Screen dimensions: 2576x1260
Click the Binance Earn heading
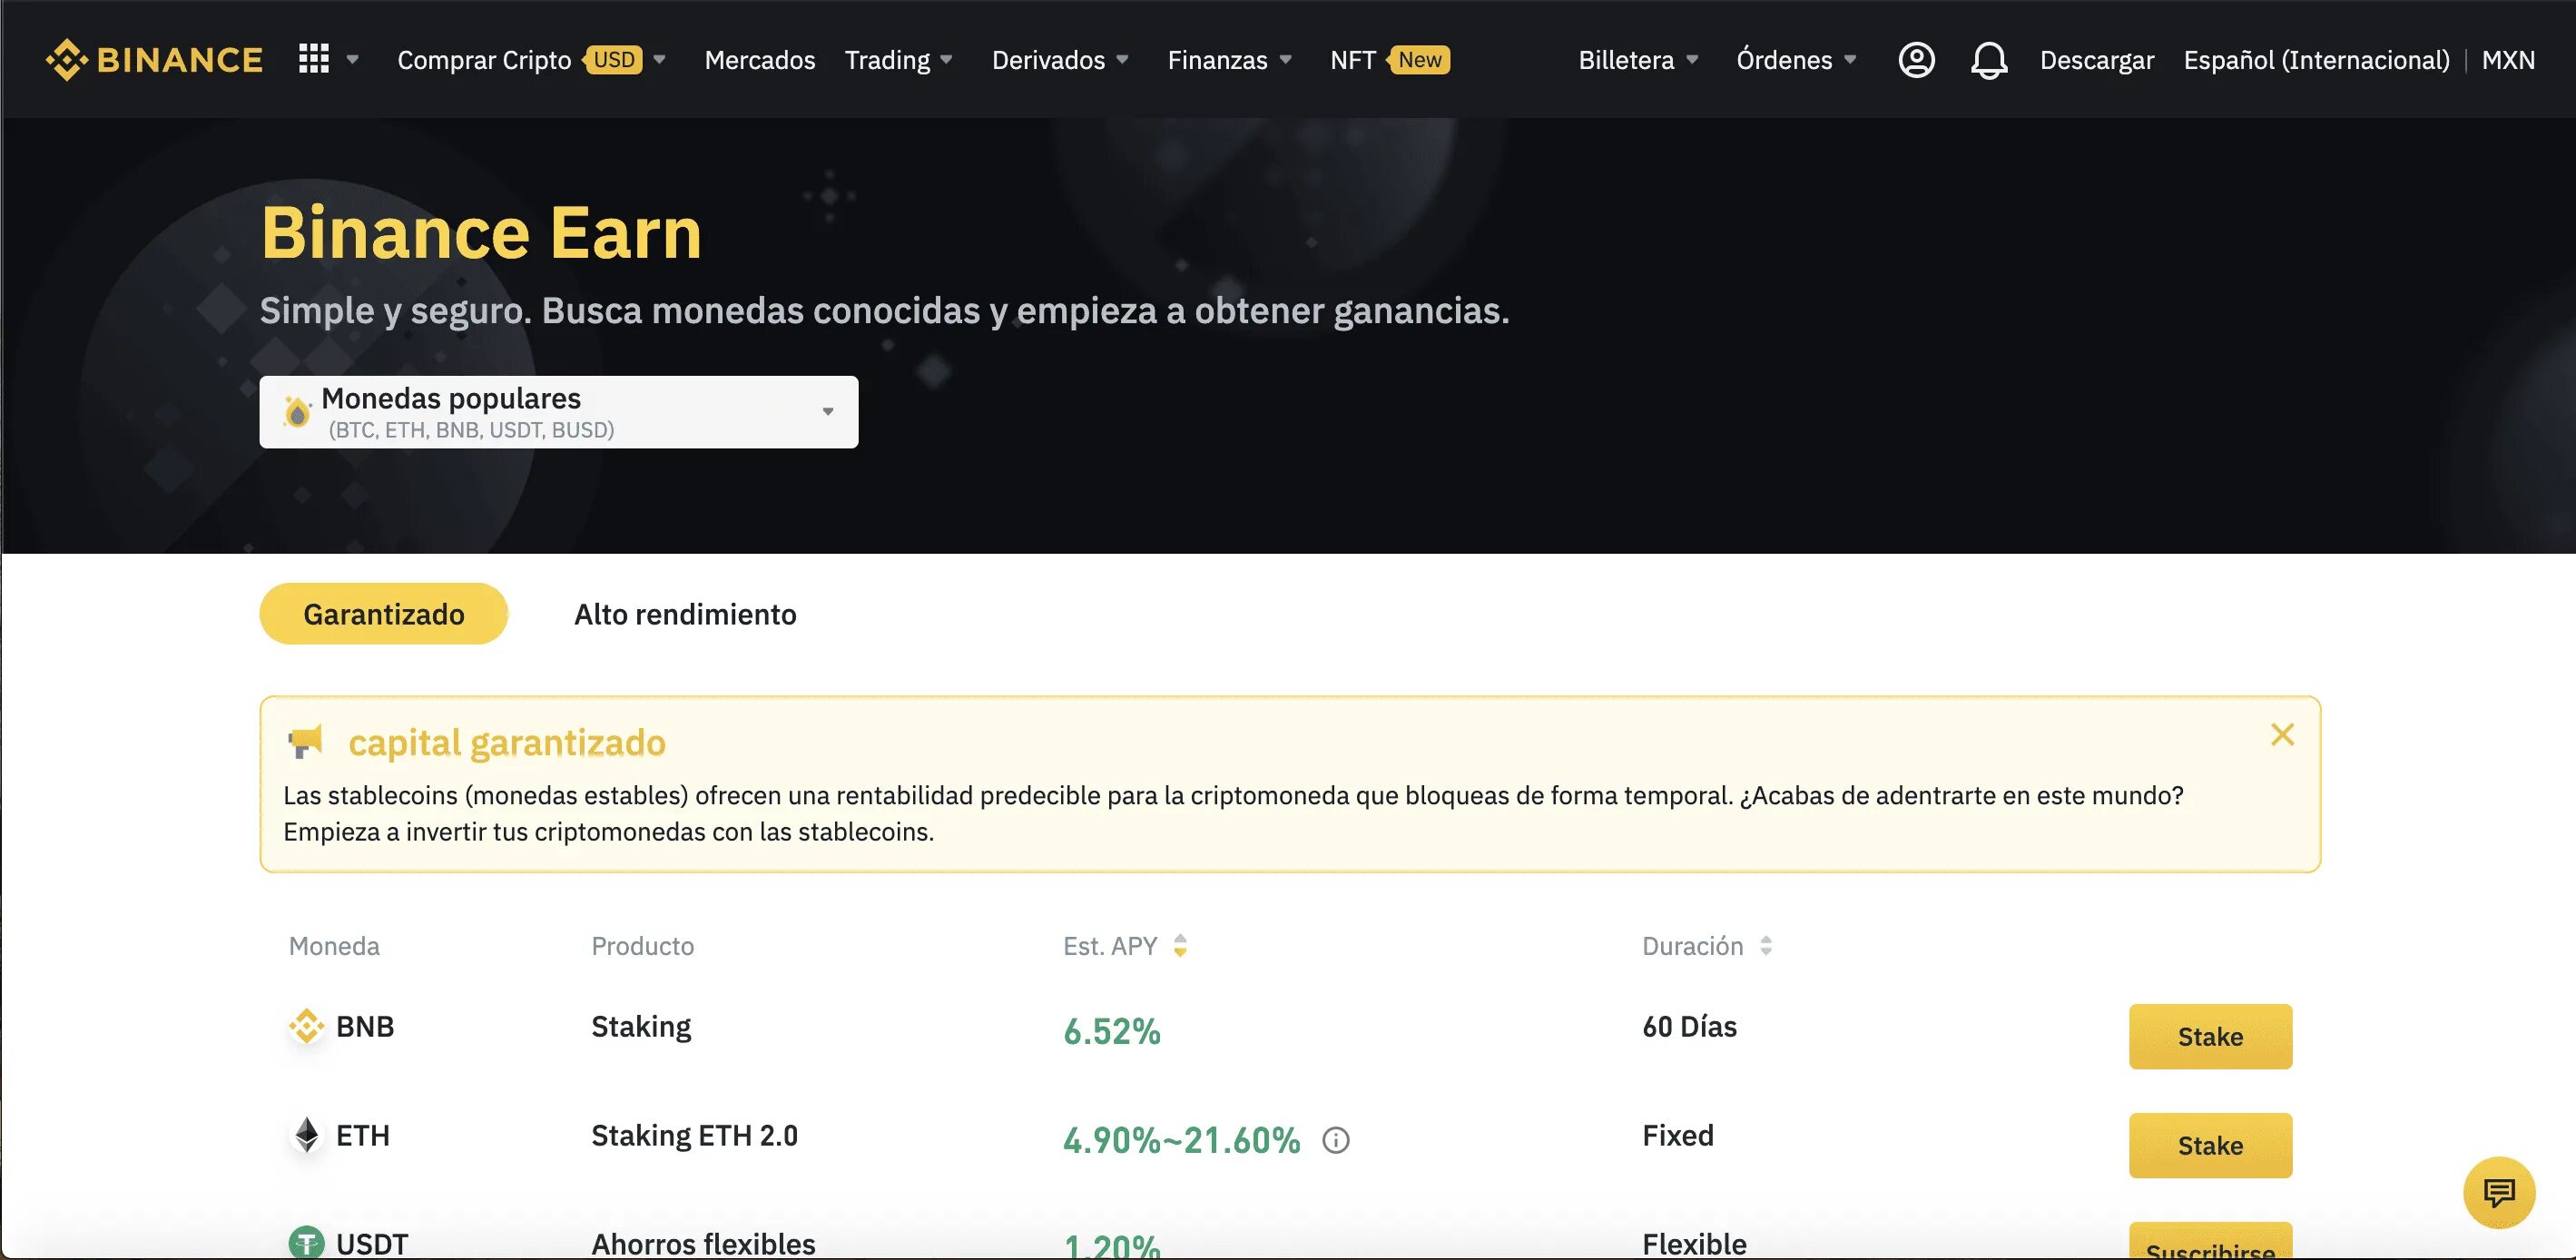(x=481, y=233)
